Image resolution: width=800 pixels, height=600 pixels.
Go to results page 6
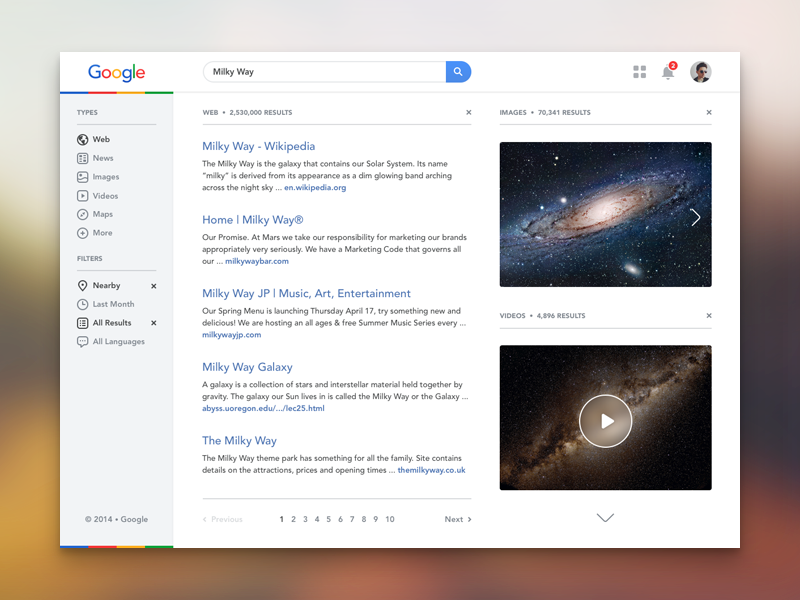pos(340,519)
